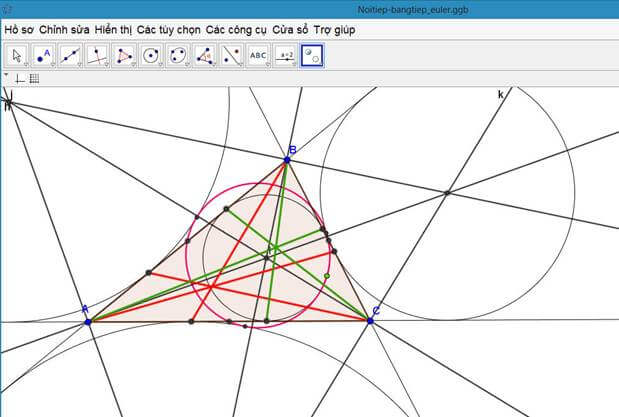The width and height of the screenshot is (619, 417).
Task: Open dropdown arrow of the Circle tool
Action: 160,65
